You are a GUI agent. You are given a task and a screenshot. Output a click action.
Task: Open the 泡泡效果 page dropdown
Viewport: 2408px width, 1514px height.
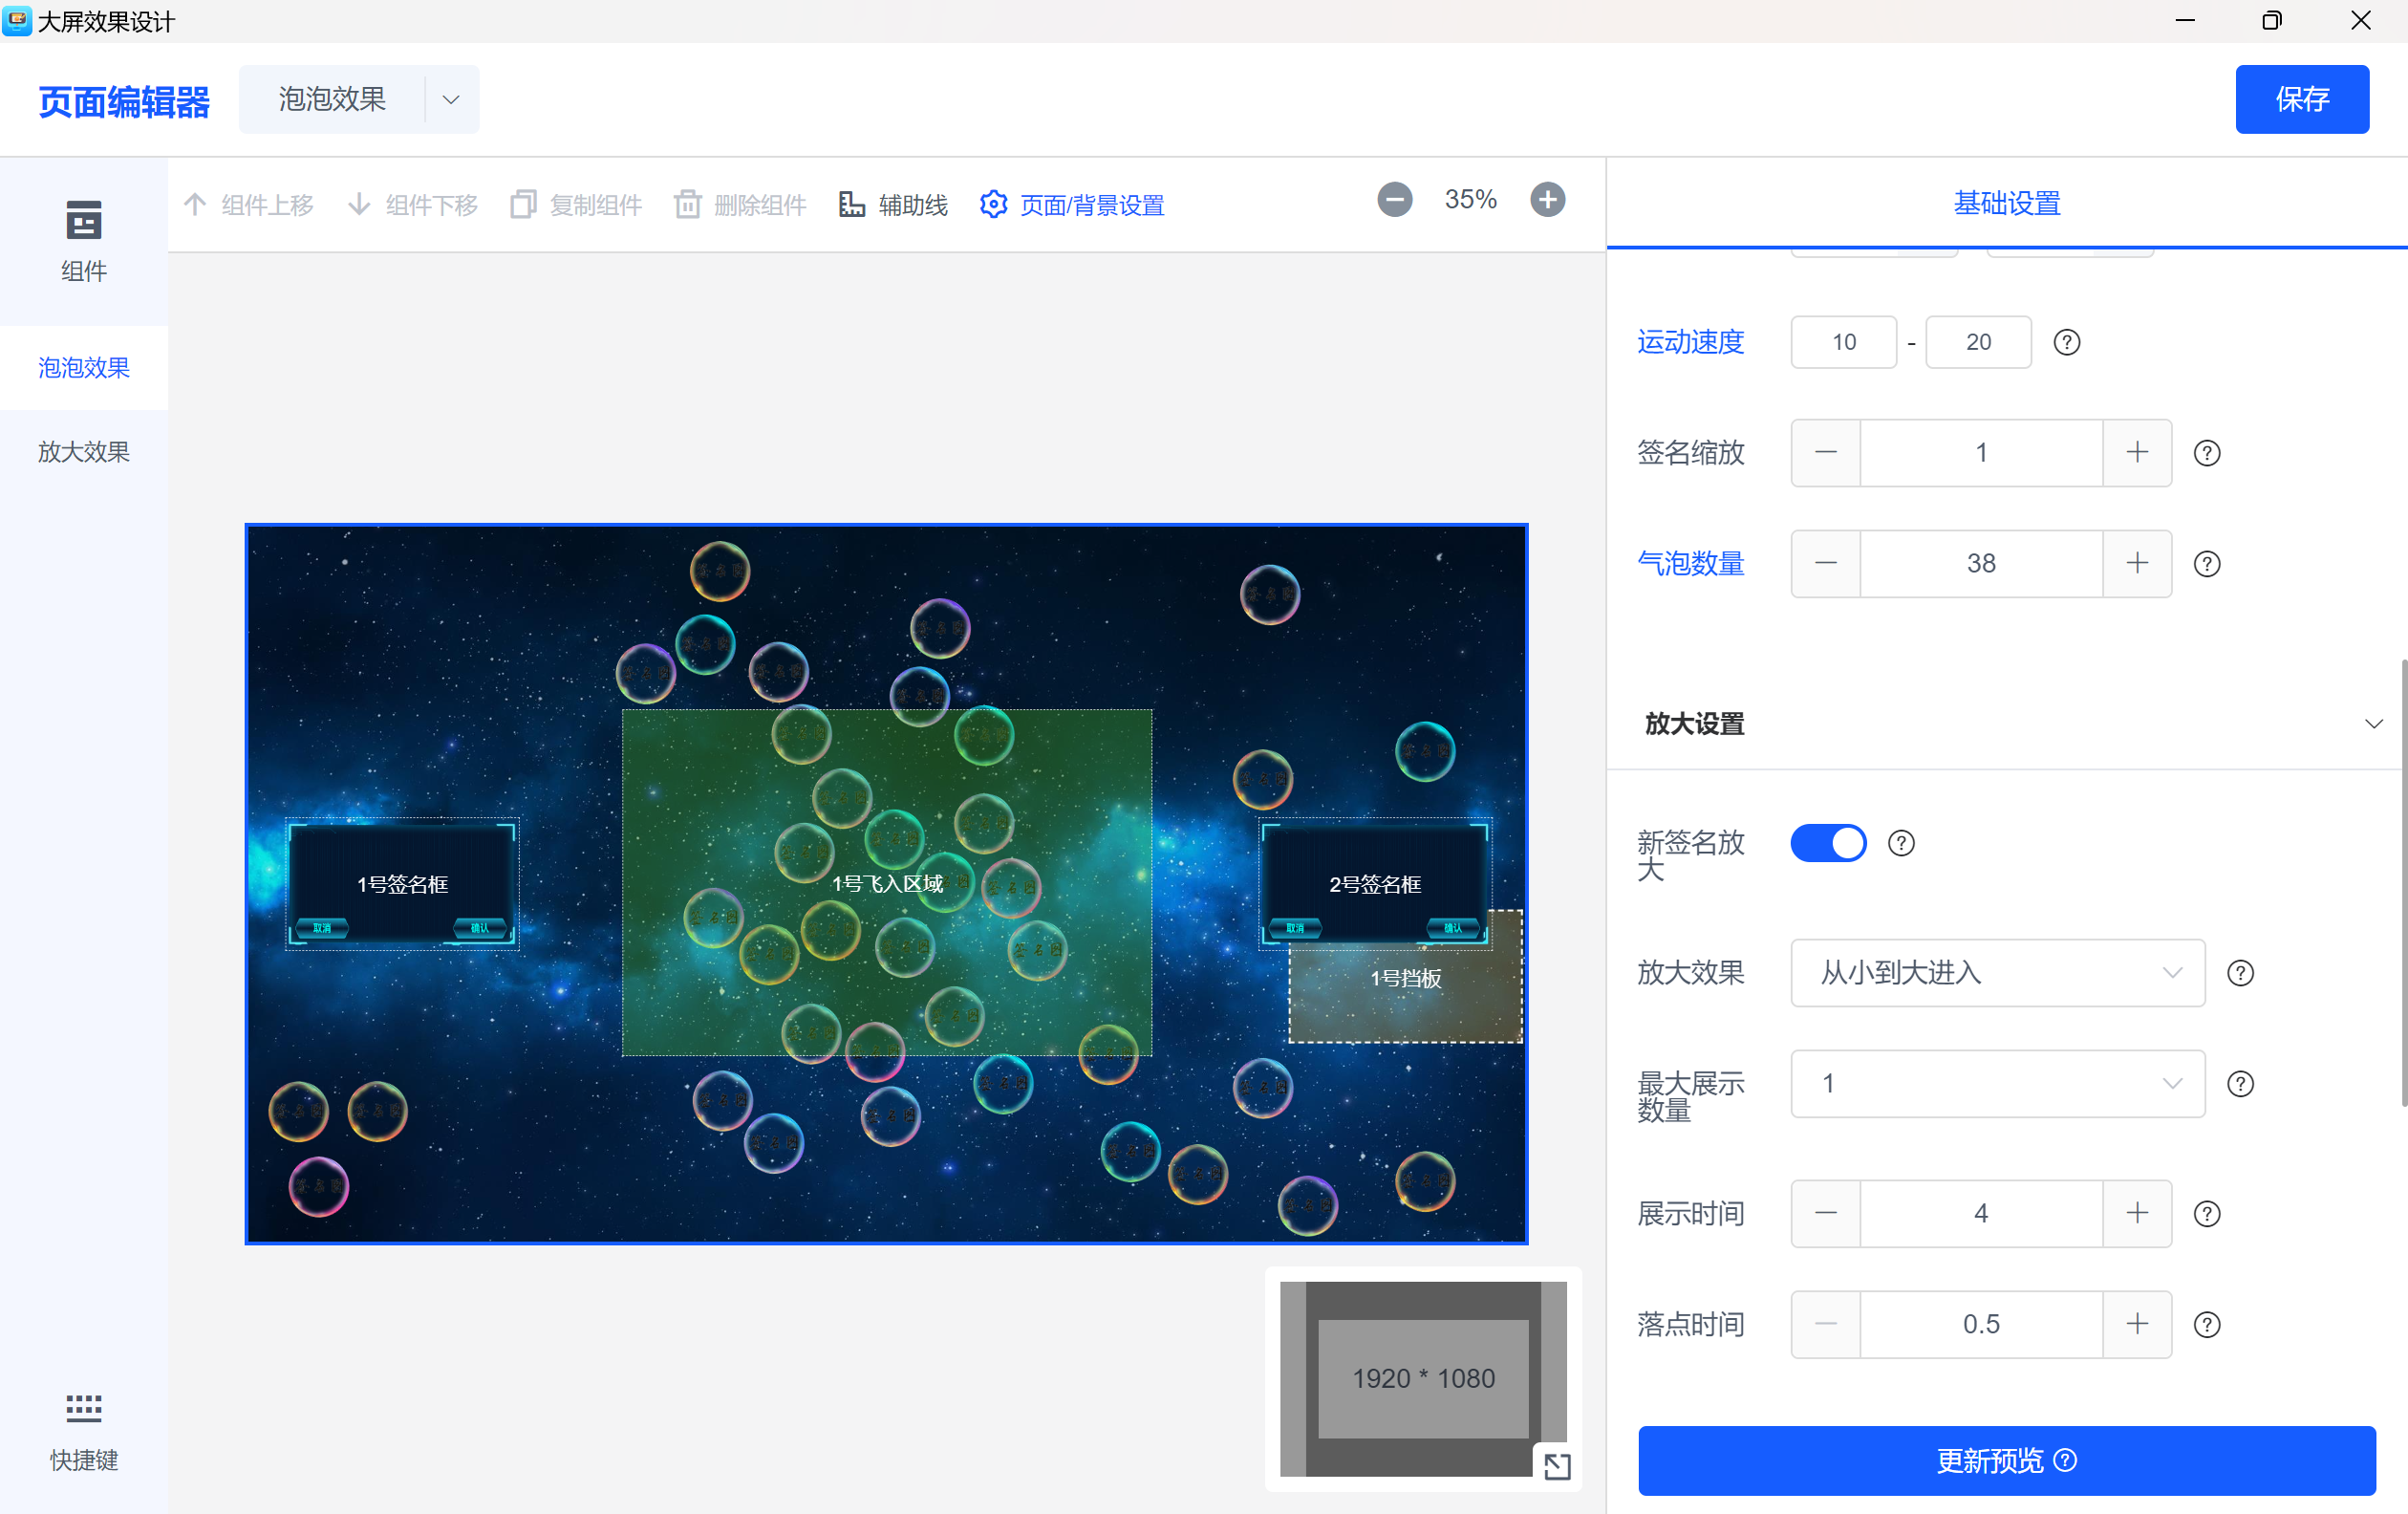pyautogui.click(x=451, y=99)
